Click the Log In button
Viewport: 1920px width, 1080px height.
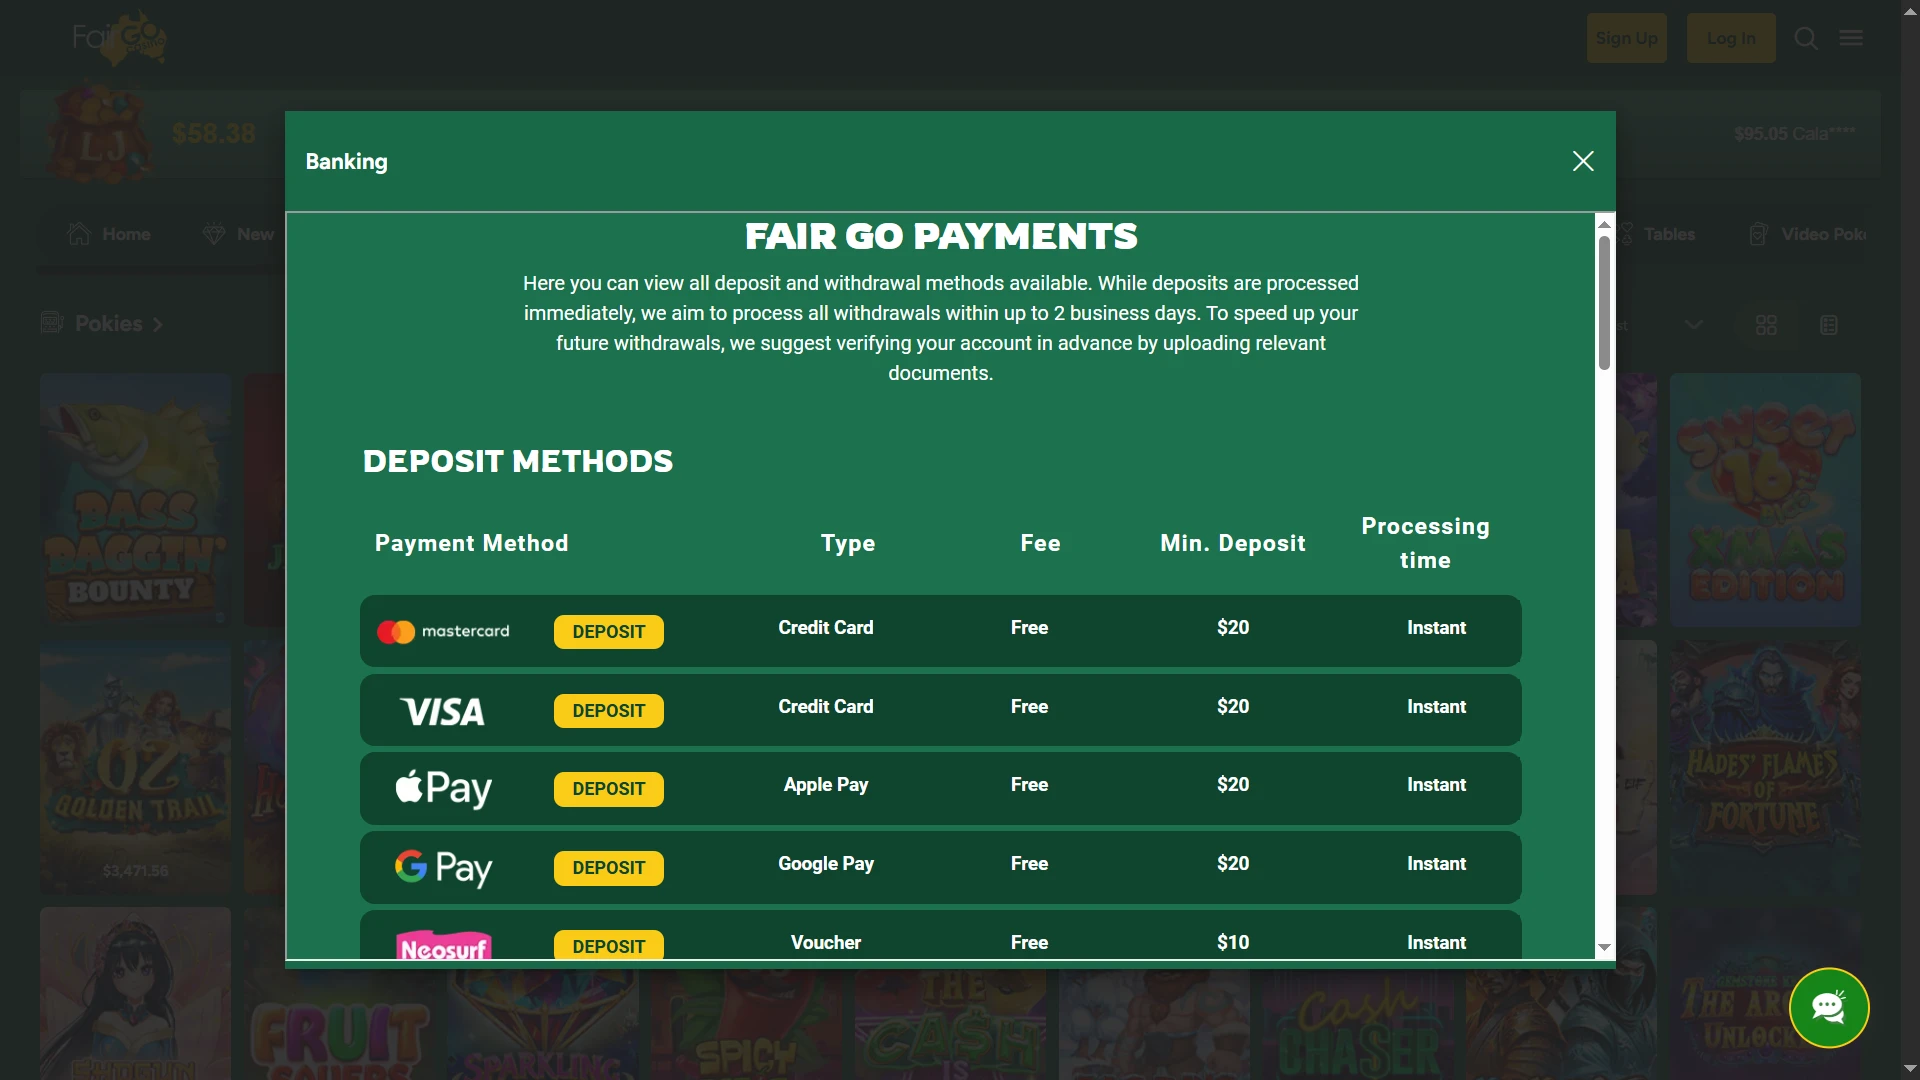(x=1730, y=37)
